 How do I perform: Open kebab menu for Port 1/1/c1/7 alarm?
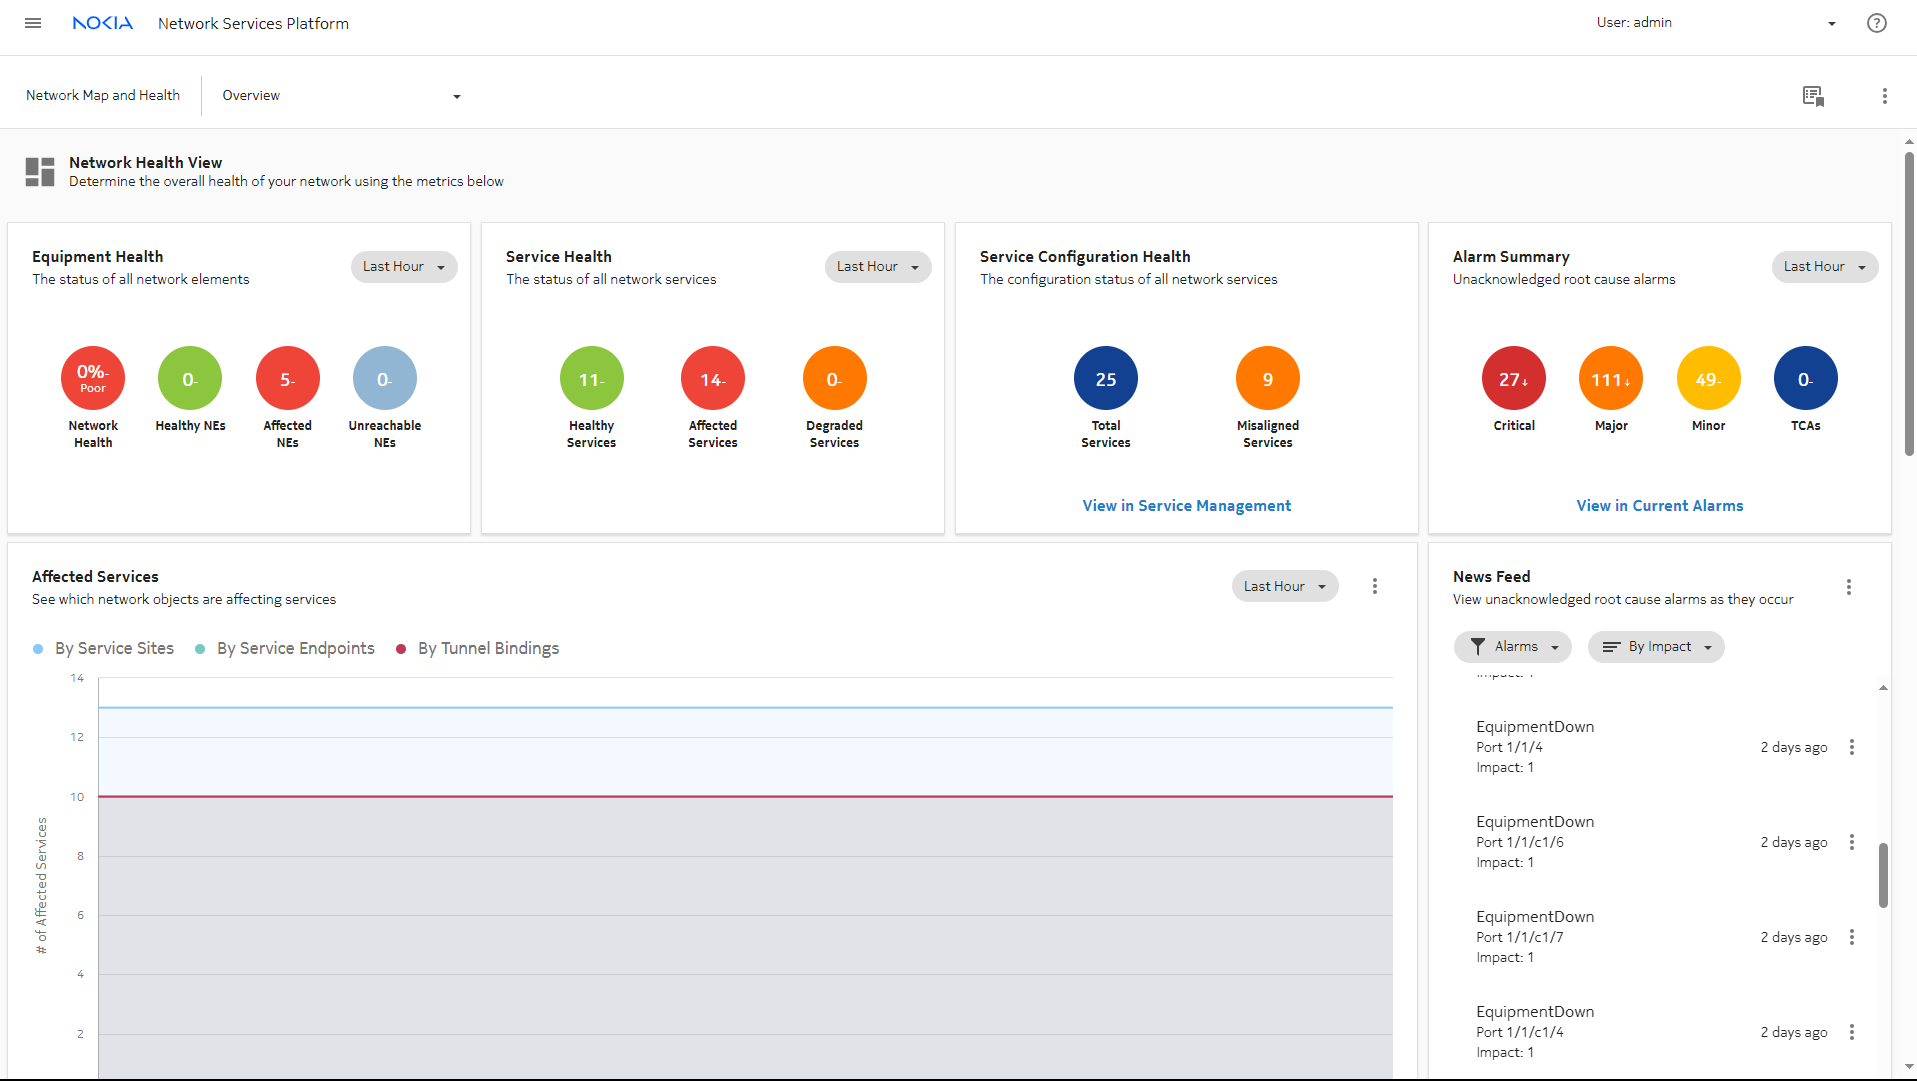tap(1852, 937)
